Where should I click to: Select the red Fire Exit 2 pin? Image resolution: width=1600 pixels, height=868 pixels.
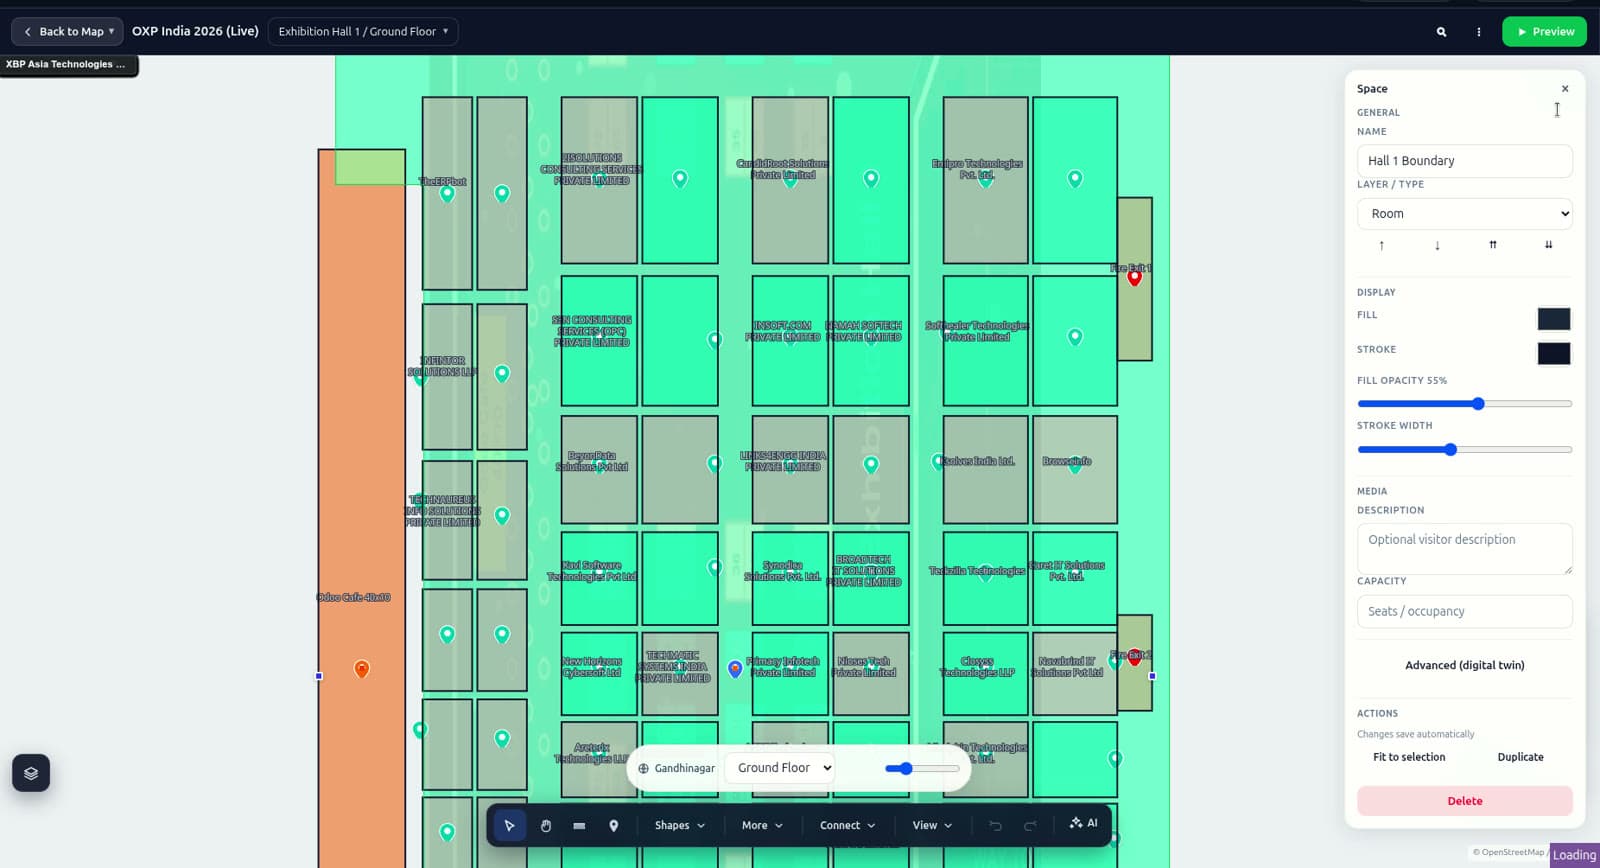click(1134, 657)
